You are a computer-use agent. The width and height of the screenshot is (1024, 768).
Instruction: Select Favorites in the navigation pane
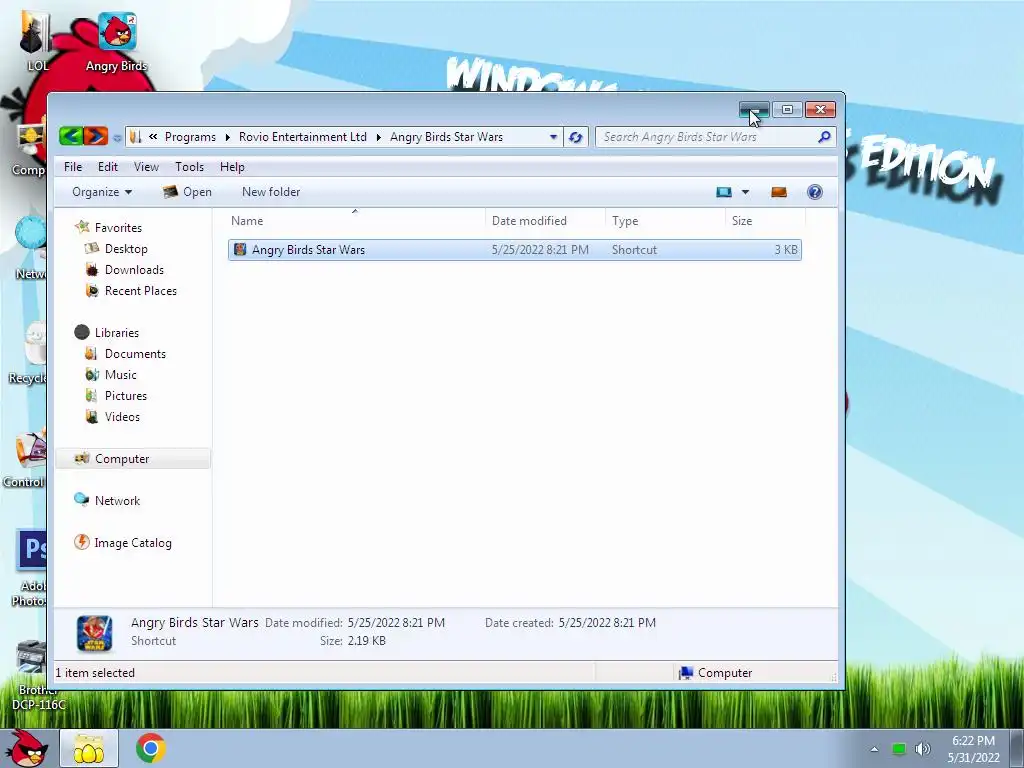(118, 227)
